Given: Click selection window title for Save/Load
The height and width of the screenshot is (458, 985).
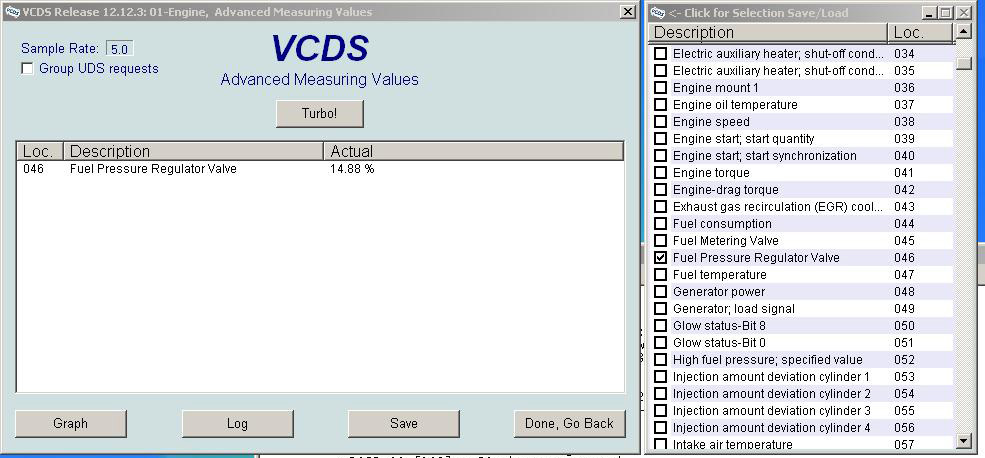Looking at the screenshot, I should pos(758,13).
